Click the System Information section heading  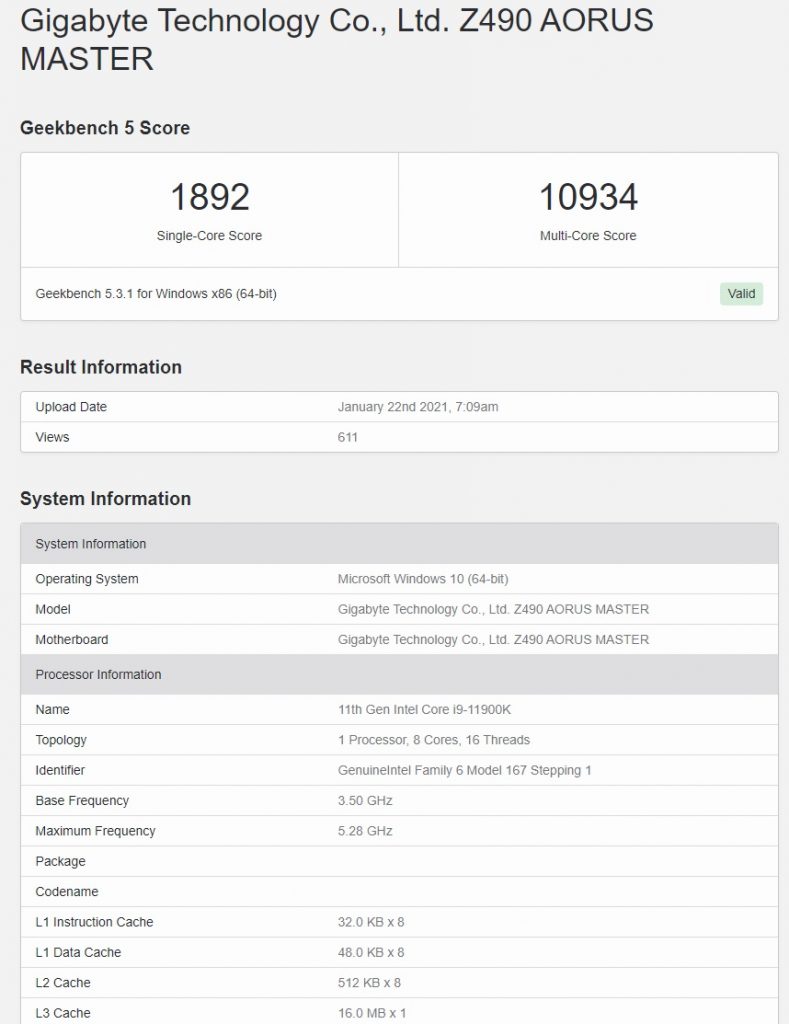[x=106, y=499]
